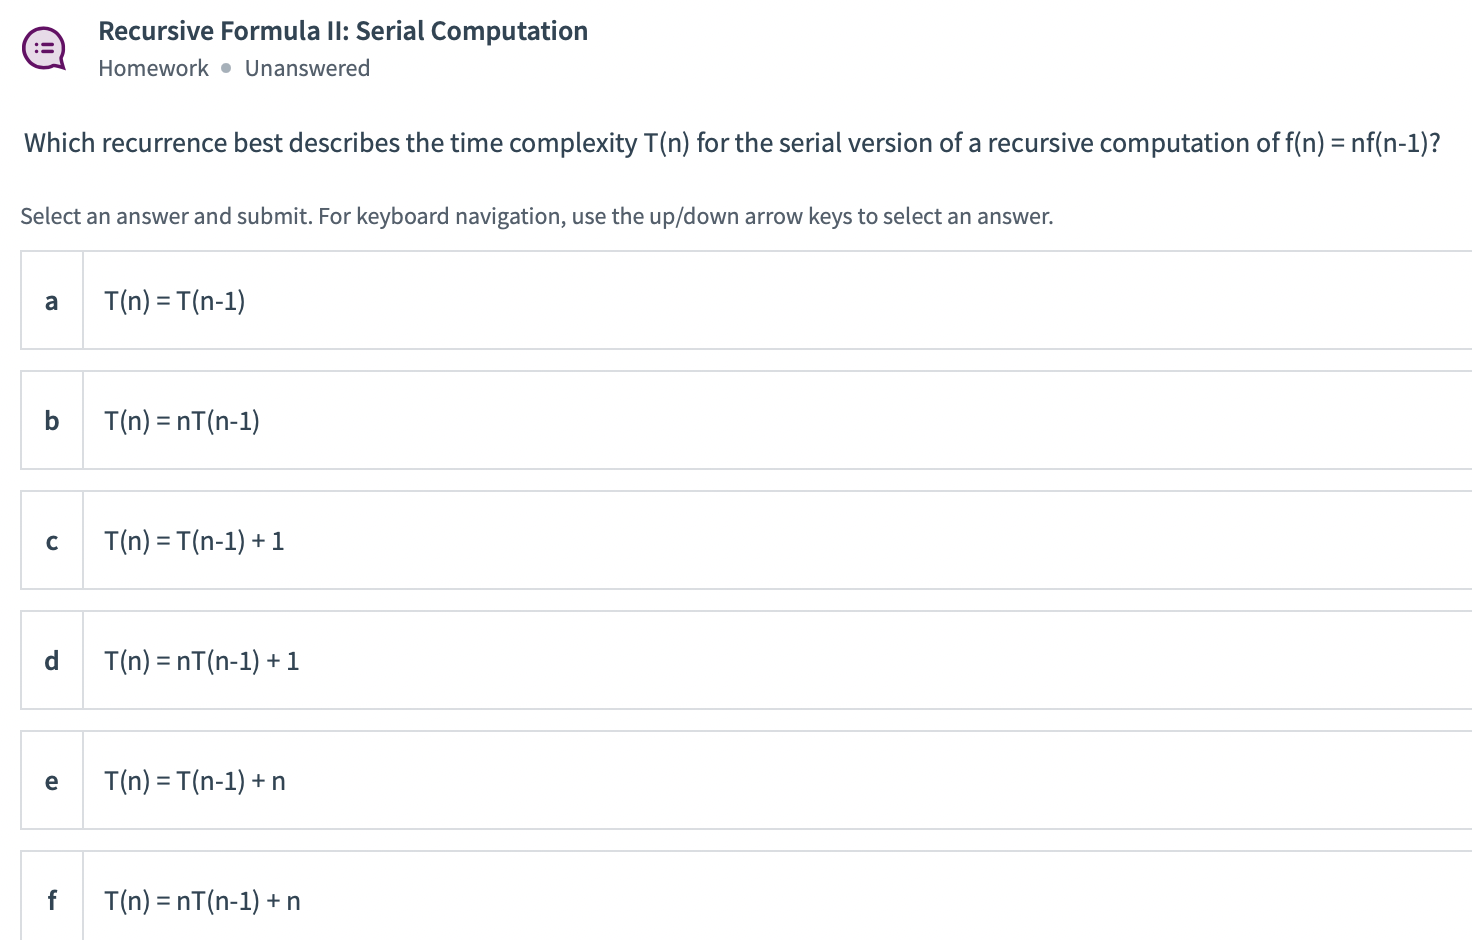Click the dot separator between Homework and Unanswered

tap(226, 68)
